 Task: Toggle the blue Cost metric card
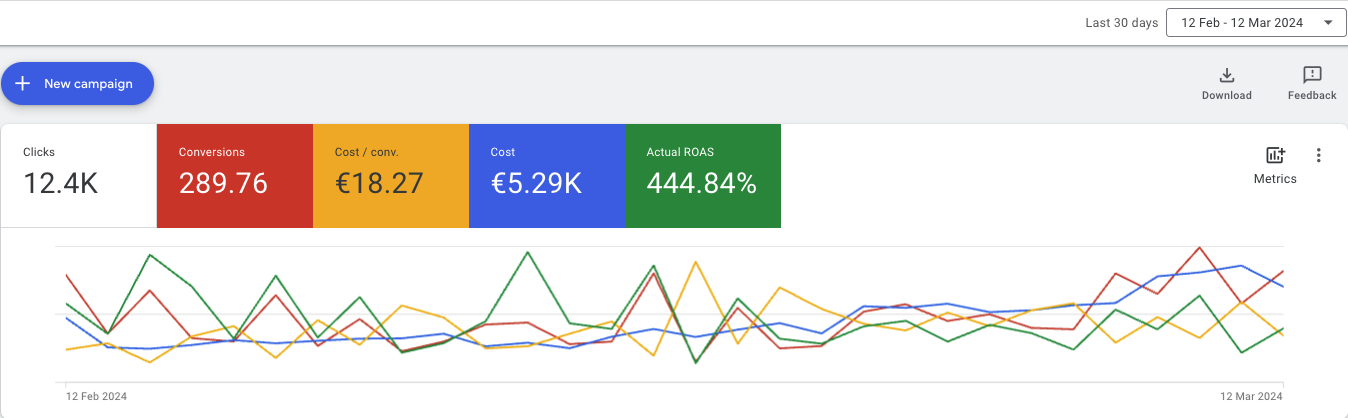546,175
